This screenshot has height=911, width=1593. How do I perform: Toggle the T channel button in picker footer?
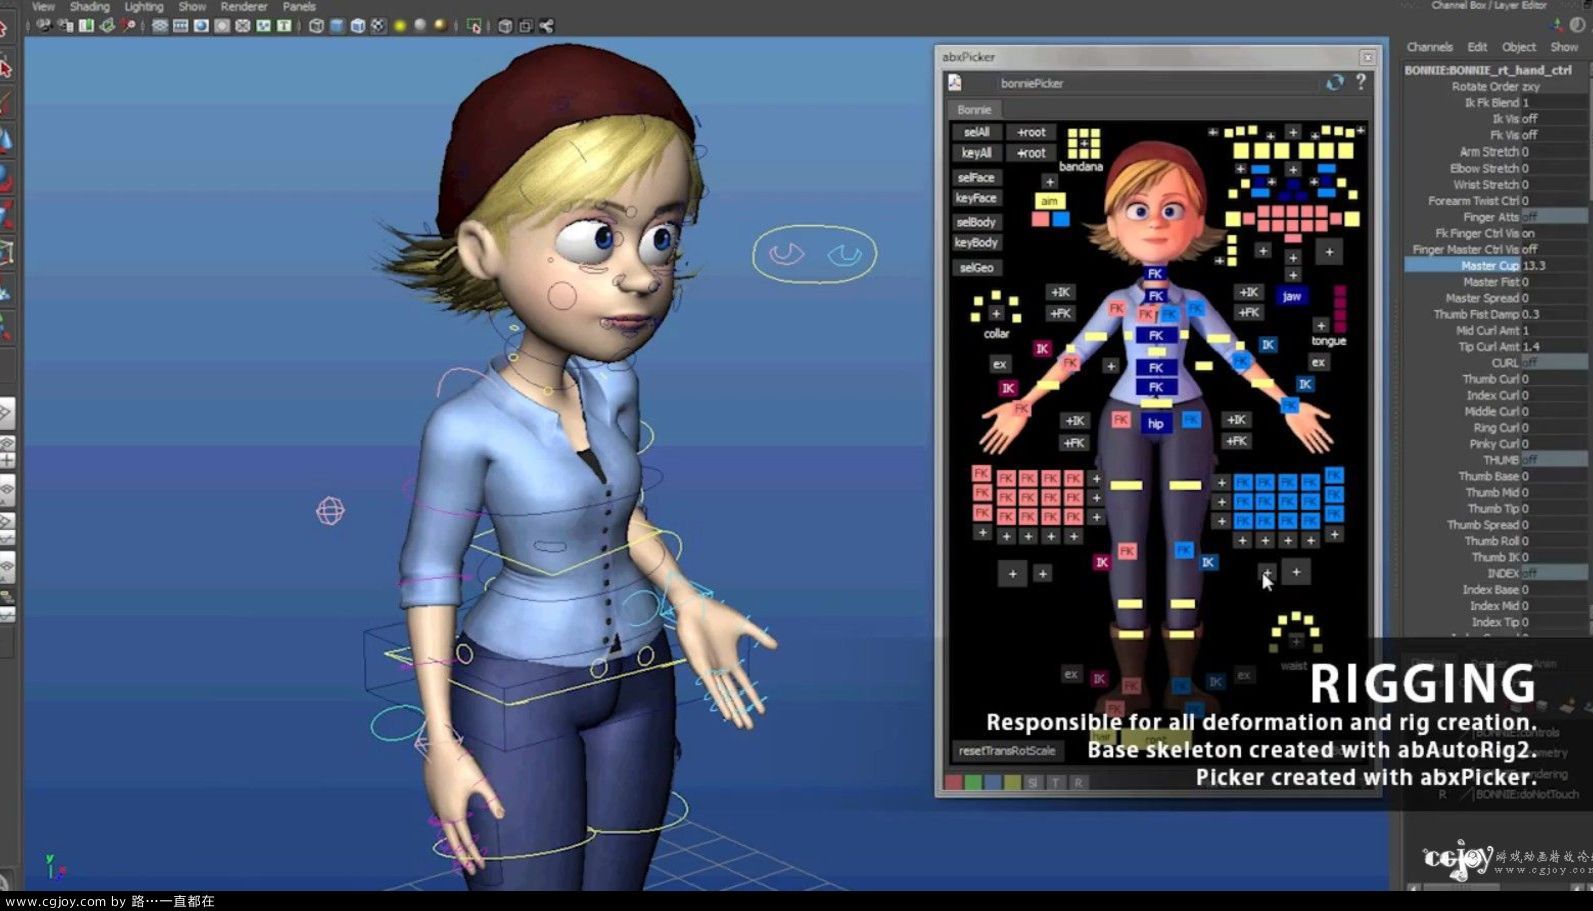[x=1055, y=782]
